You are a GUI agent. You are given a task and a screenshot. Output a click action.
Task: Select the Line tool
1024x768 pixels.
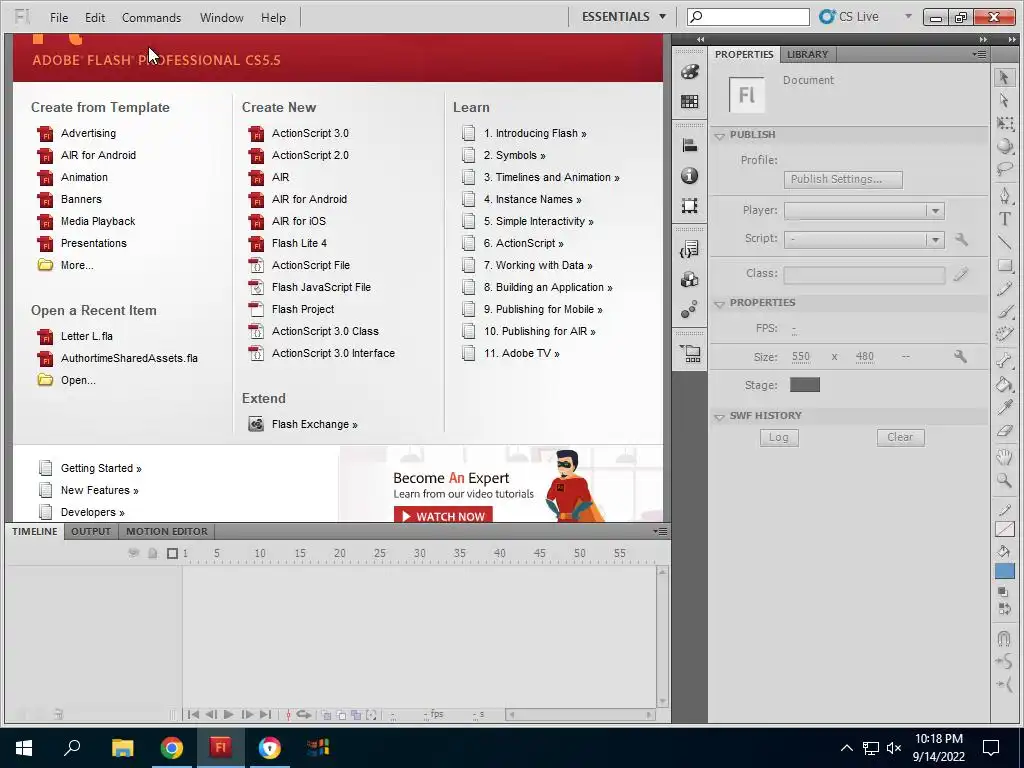pos(1004,242)
